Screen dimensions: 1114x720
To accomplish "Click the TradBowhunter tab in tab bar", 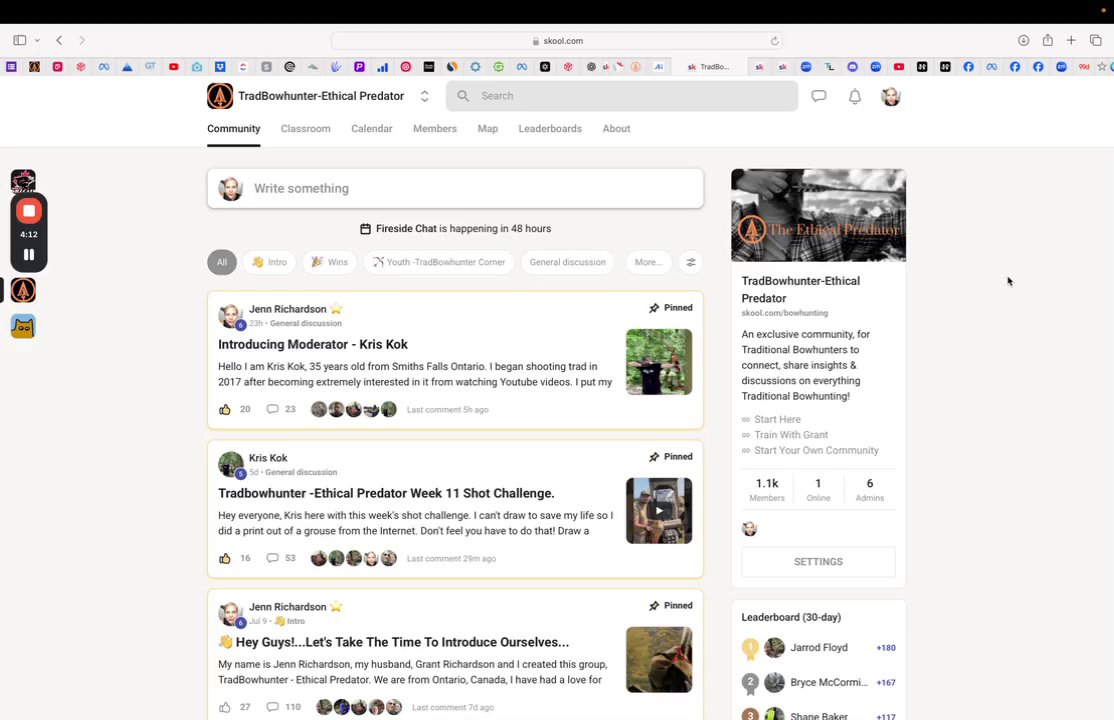I will click(x=708, y=67).
